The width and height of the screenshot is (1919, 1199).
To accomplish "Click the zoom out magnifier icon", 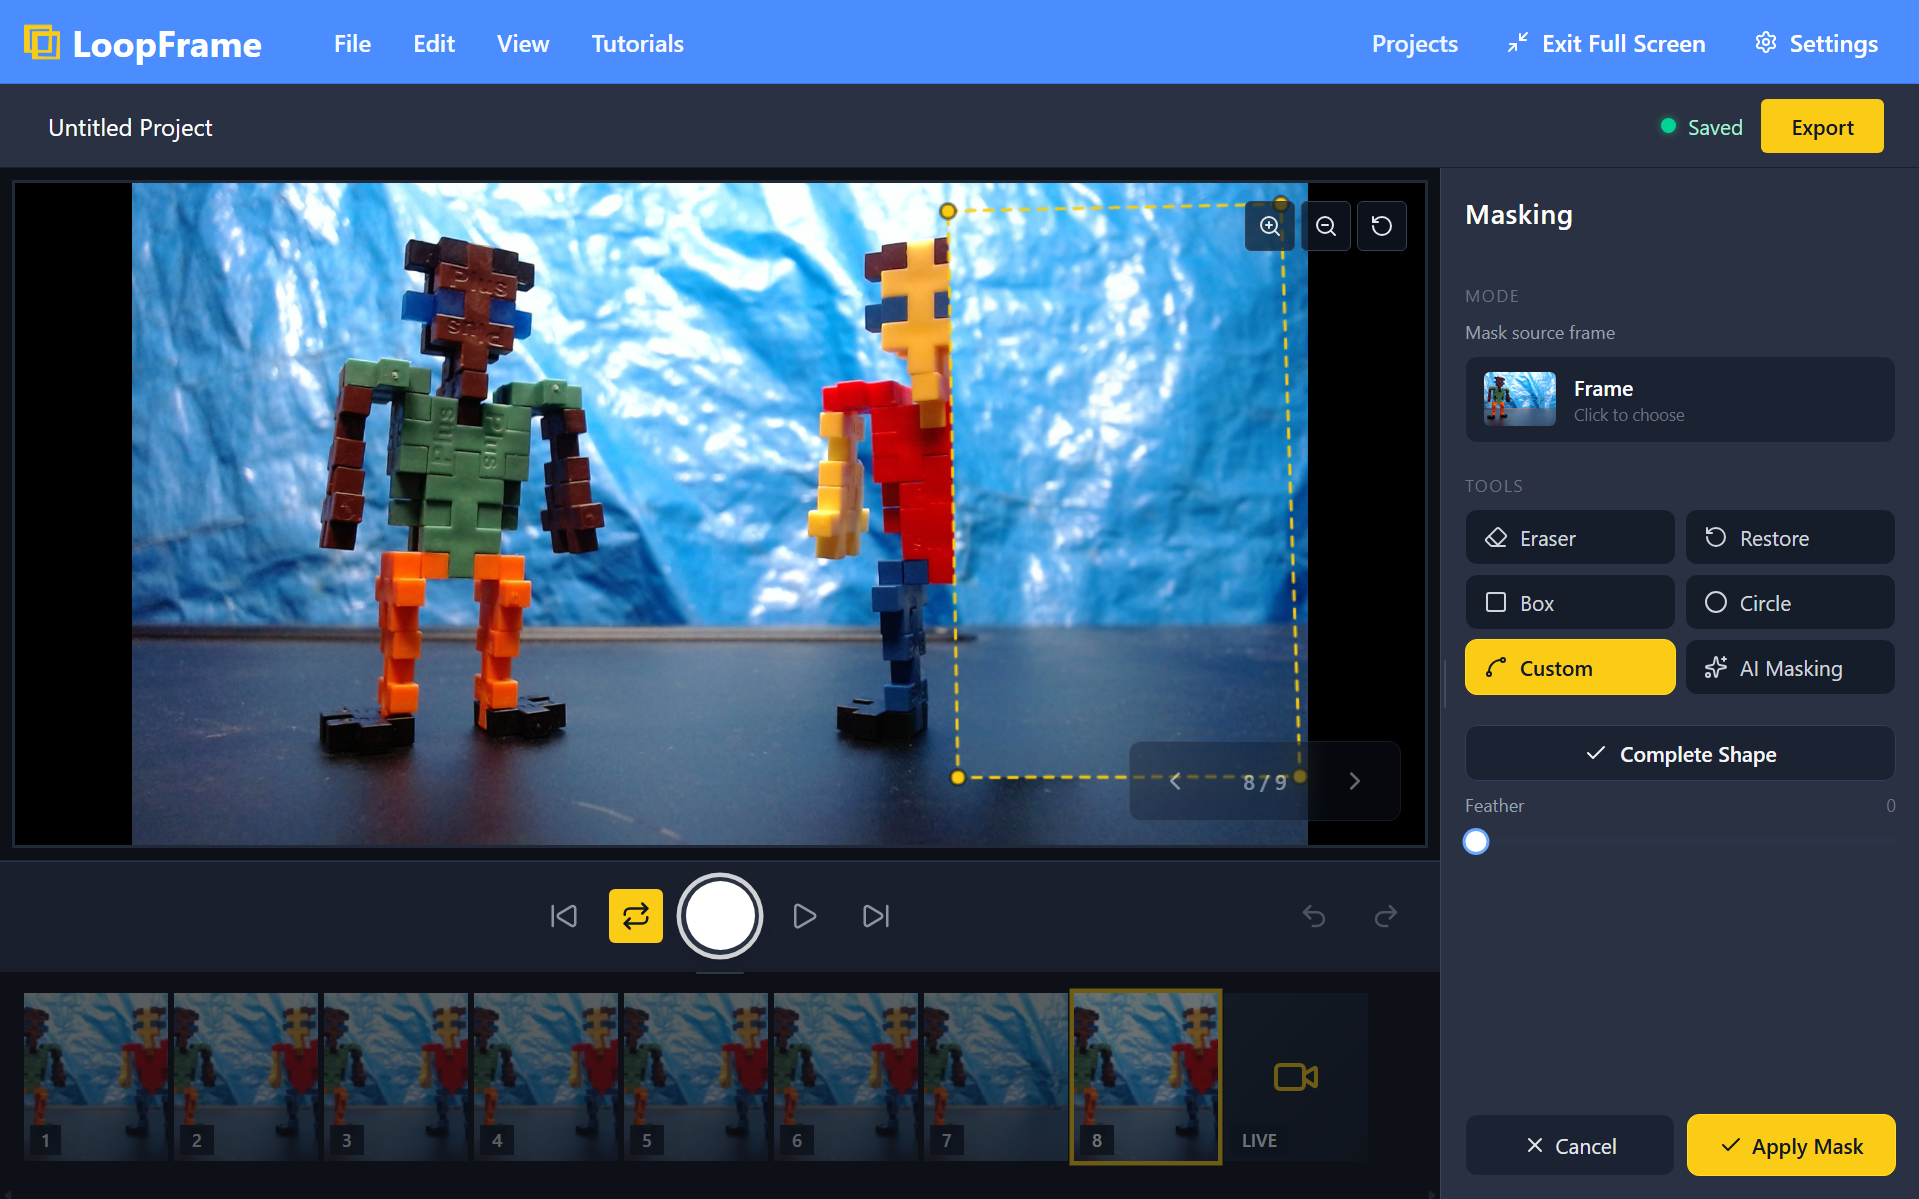I will 1326,226.
